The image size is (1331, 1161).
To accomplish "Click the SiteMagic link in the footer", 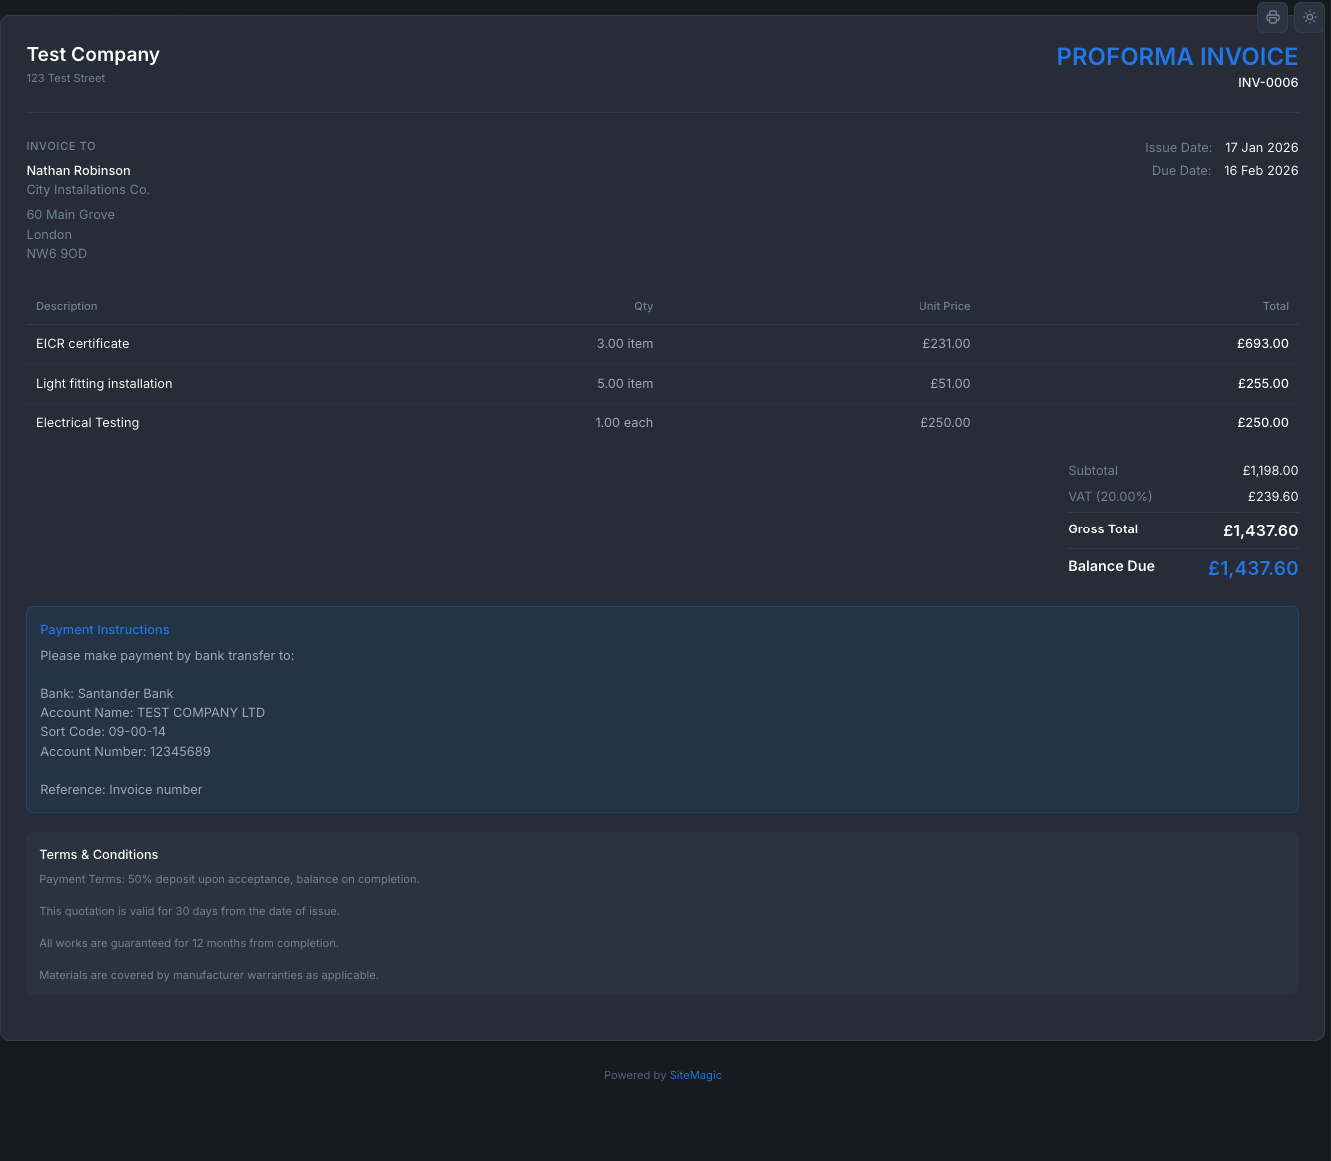I will click(x=696, y=1075).
